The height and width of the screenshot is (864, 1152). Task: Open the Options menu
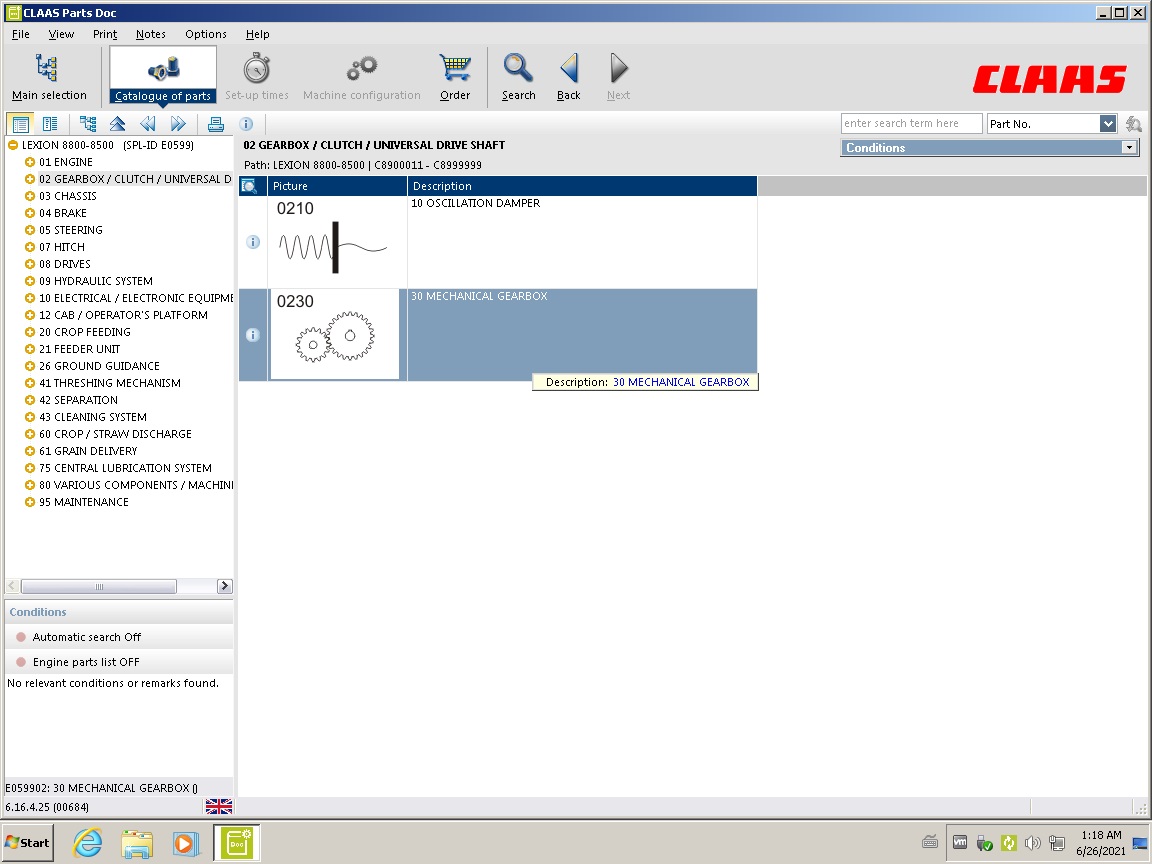(x=206, y=34)
